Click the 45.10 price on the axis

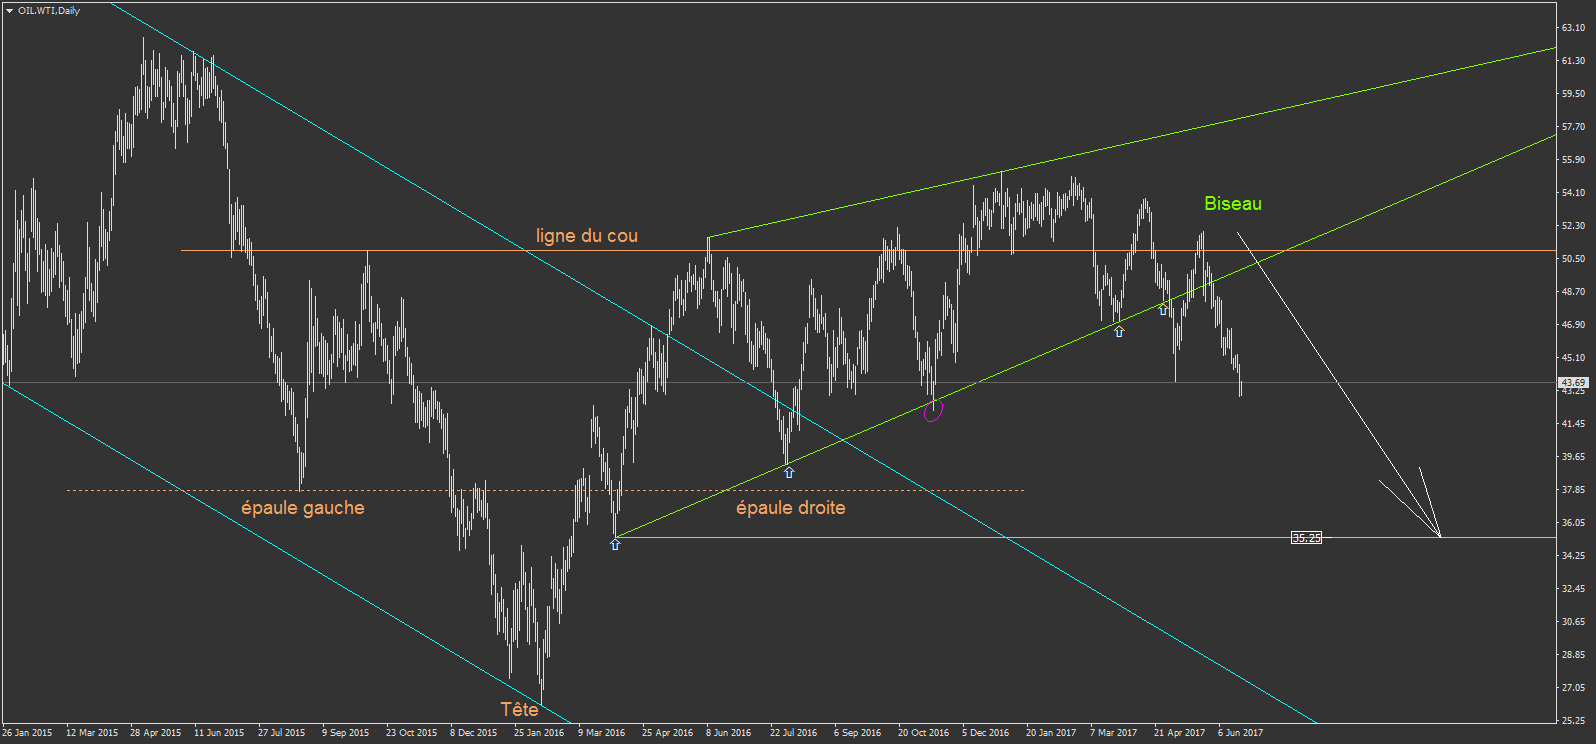[x=1573, y=358]
